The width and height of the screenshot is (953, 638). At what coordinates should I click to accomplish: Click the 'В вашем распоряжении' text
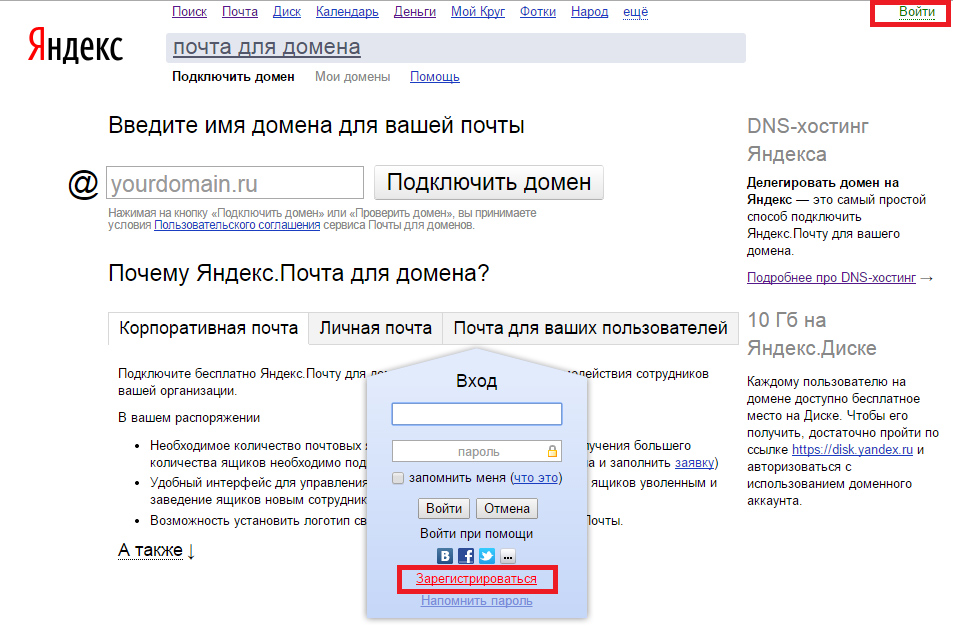[x=189, y=417]
